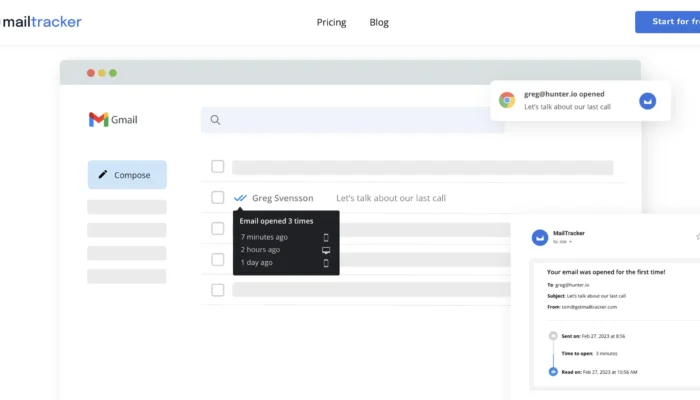Click the blue double-check tracking icon
The width and height of the screenshot is (700, 400).
(240, 198)
